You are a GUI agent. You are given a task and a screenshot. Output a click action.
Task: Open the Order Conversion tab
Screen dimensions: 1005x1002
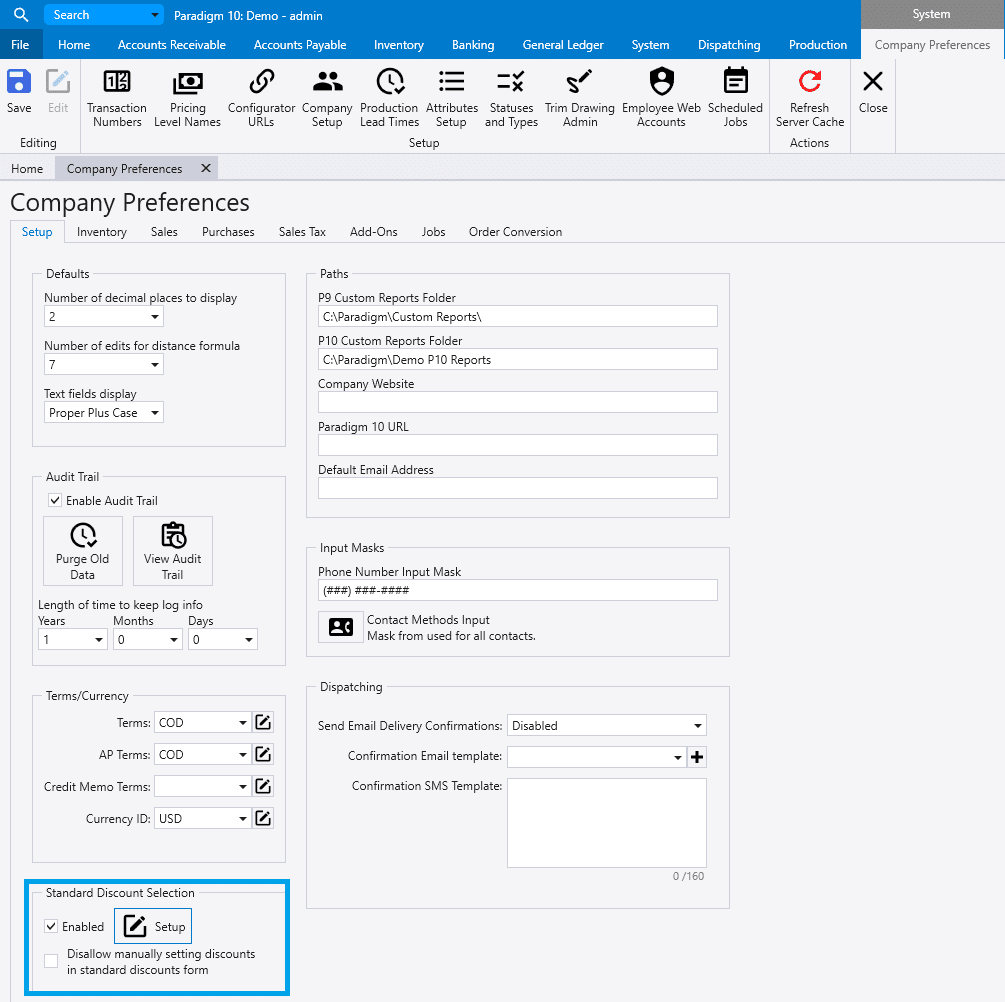coord(515,232)
